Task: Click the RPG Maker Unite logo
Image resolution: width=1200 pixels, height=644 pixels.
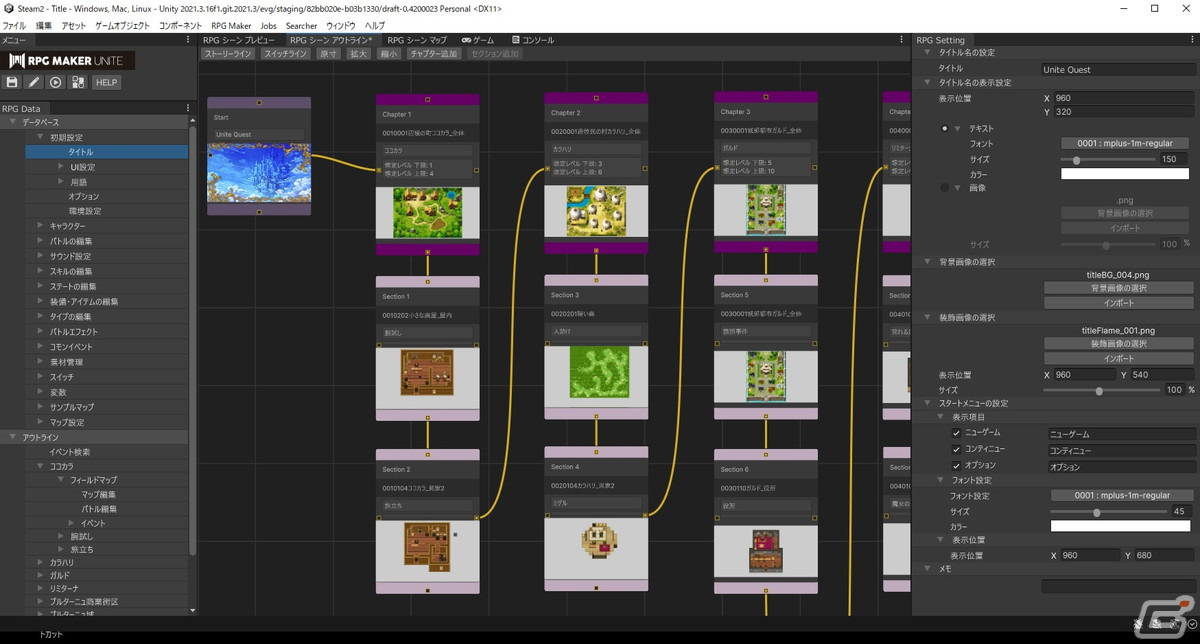Action: [69, 60]
